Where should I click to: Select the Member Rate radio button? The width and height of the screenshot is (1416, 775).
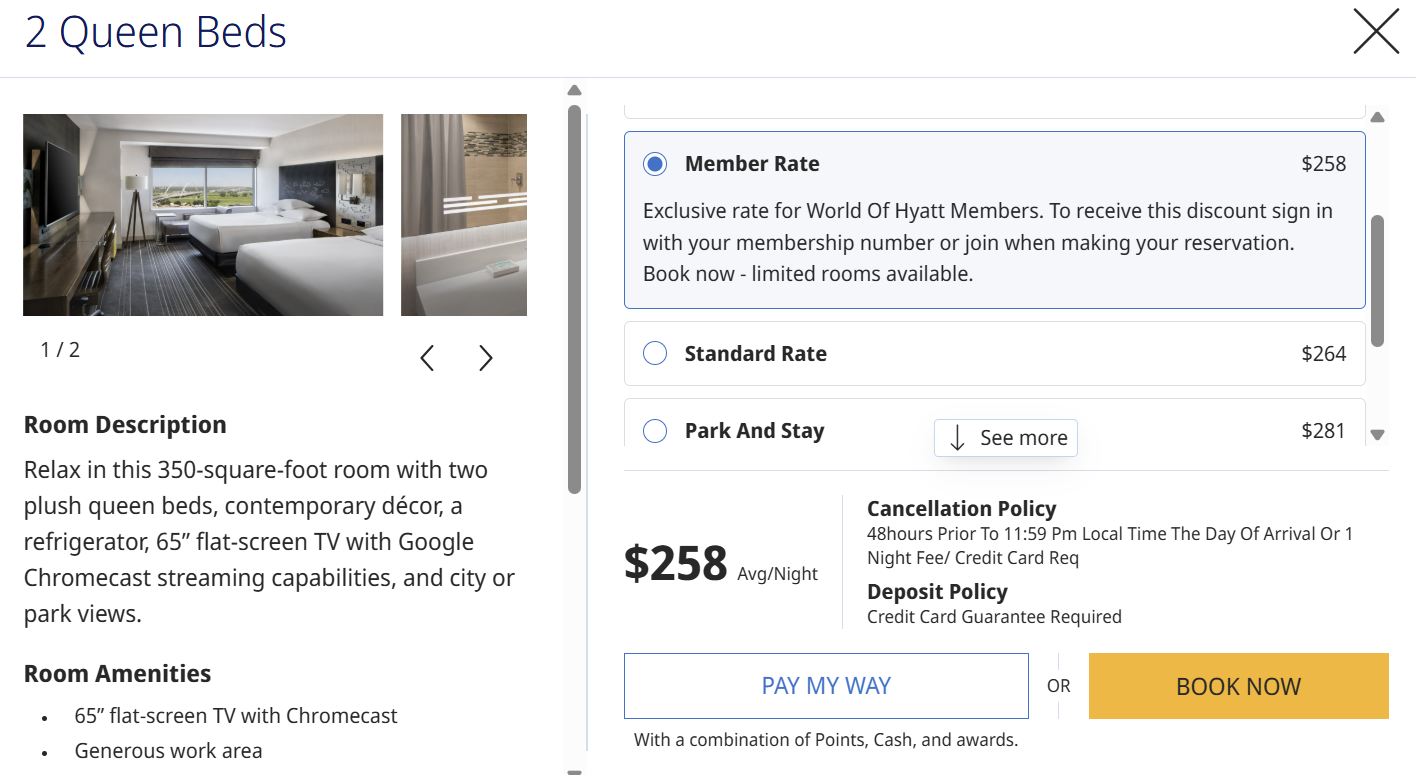point(655,164)
